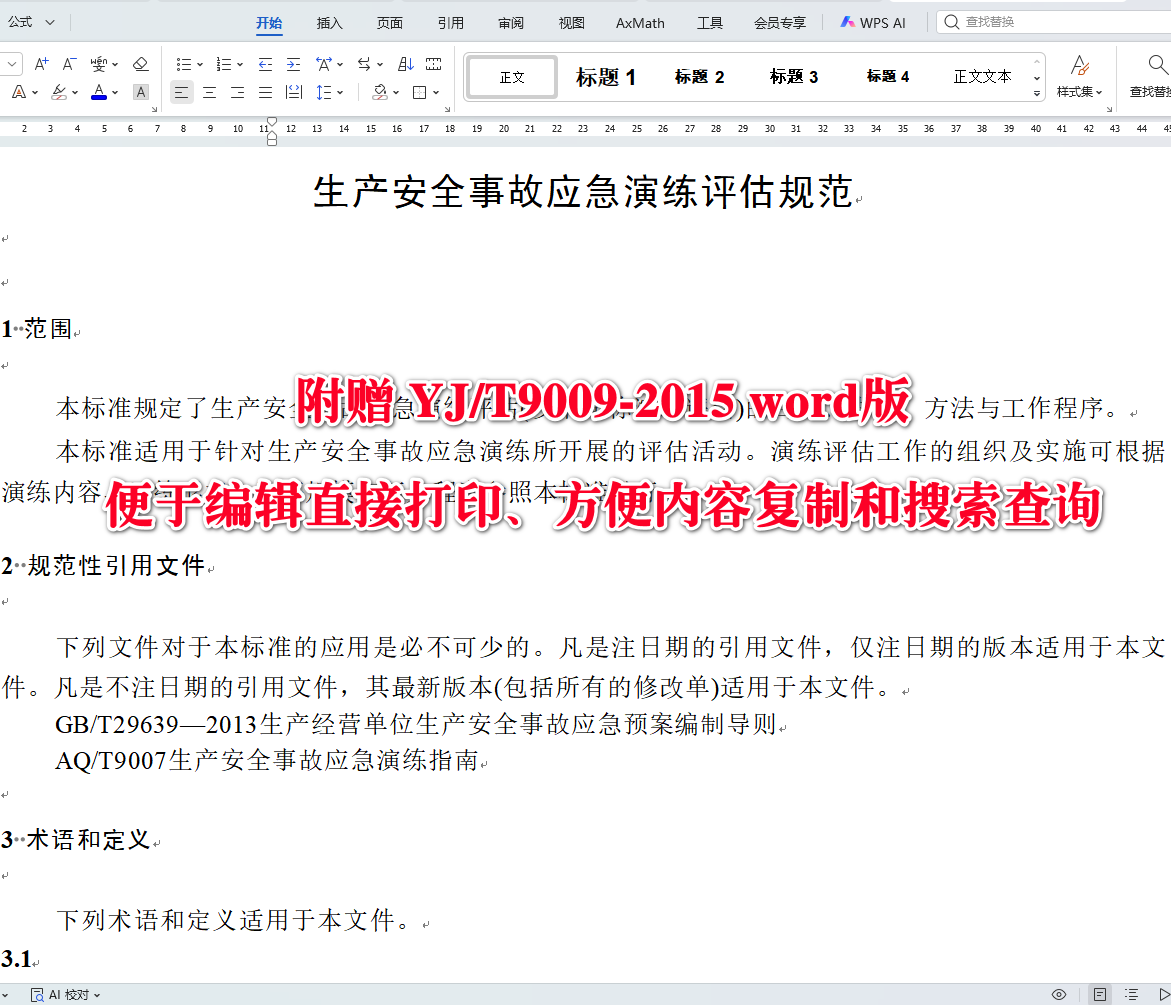1171x1005 pixels.
Task: Open AI proofreading from the status bar
Action: (x=64, y=994)
